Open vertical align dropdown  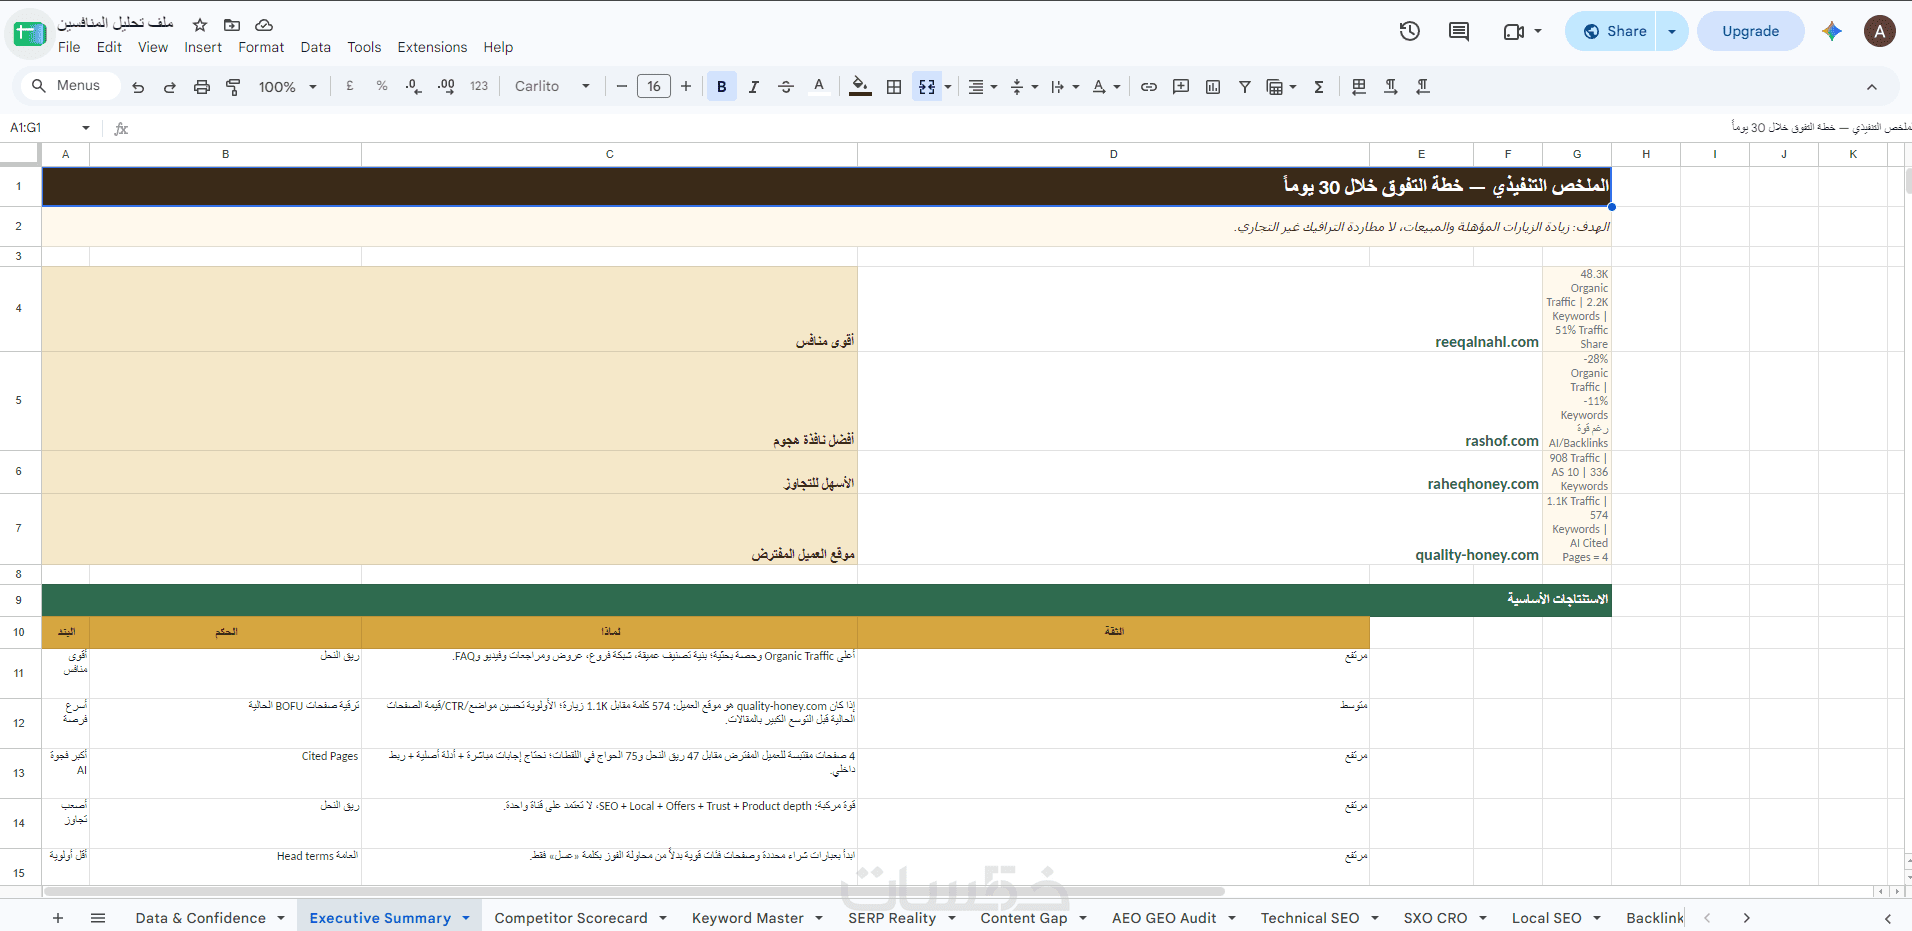(x=1024, y=87)
